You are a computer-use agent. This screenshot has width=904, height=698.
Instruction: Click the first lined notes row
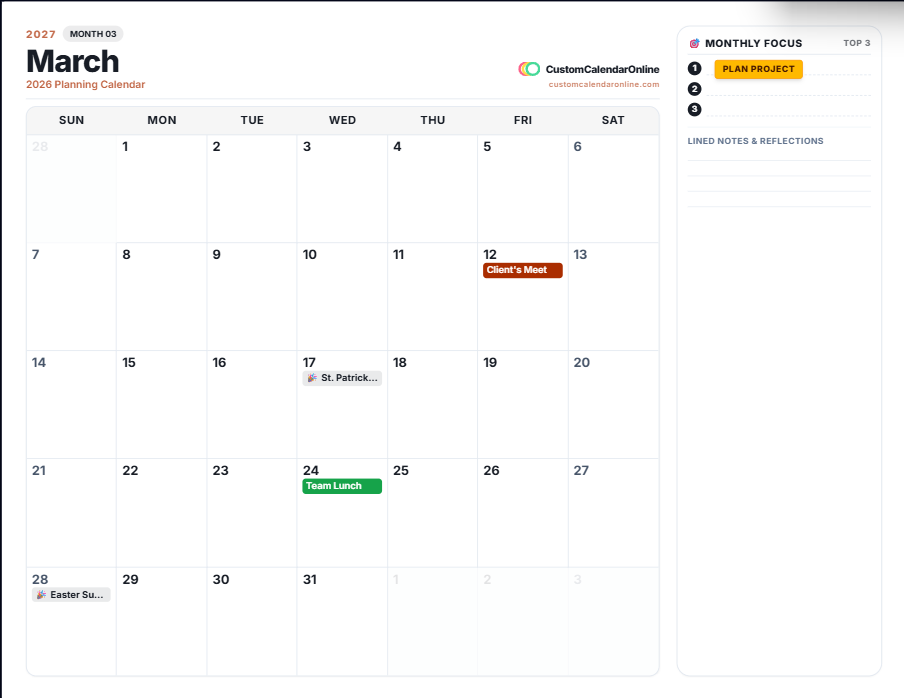779,153
